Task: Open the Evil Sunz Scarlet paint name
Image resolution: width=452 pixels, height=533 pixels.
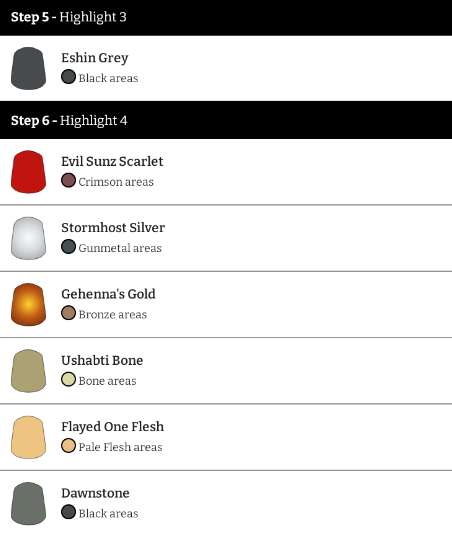Action: (x=112, y=161)
